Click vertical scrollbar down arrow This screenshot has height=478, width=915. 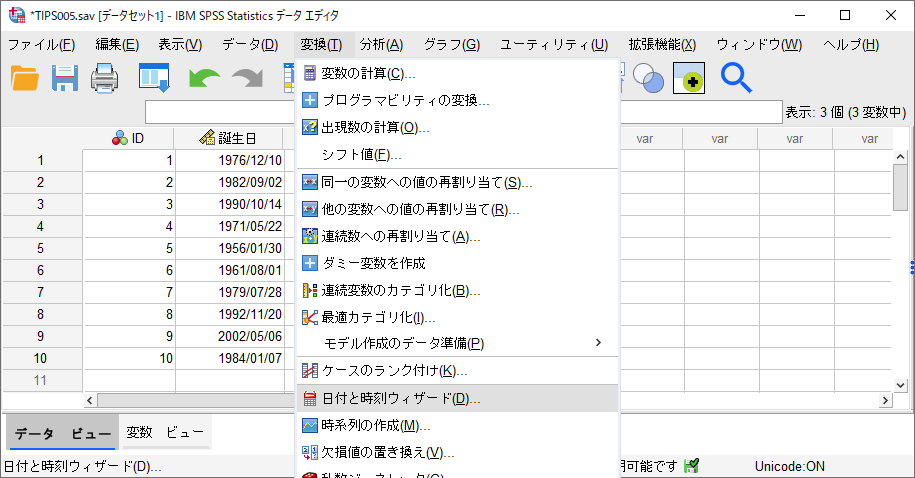pos(900,385)
